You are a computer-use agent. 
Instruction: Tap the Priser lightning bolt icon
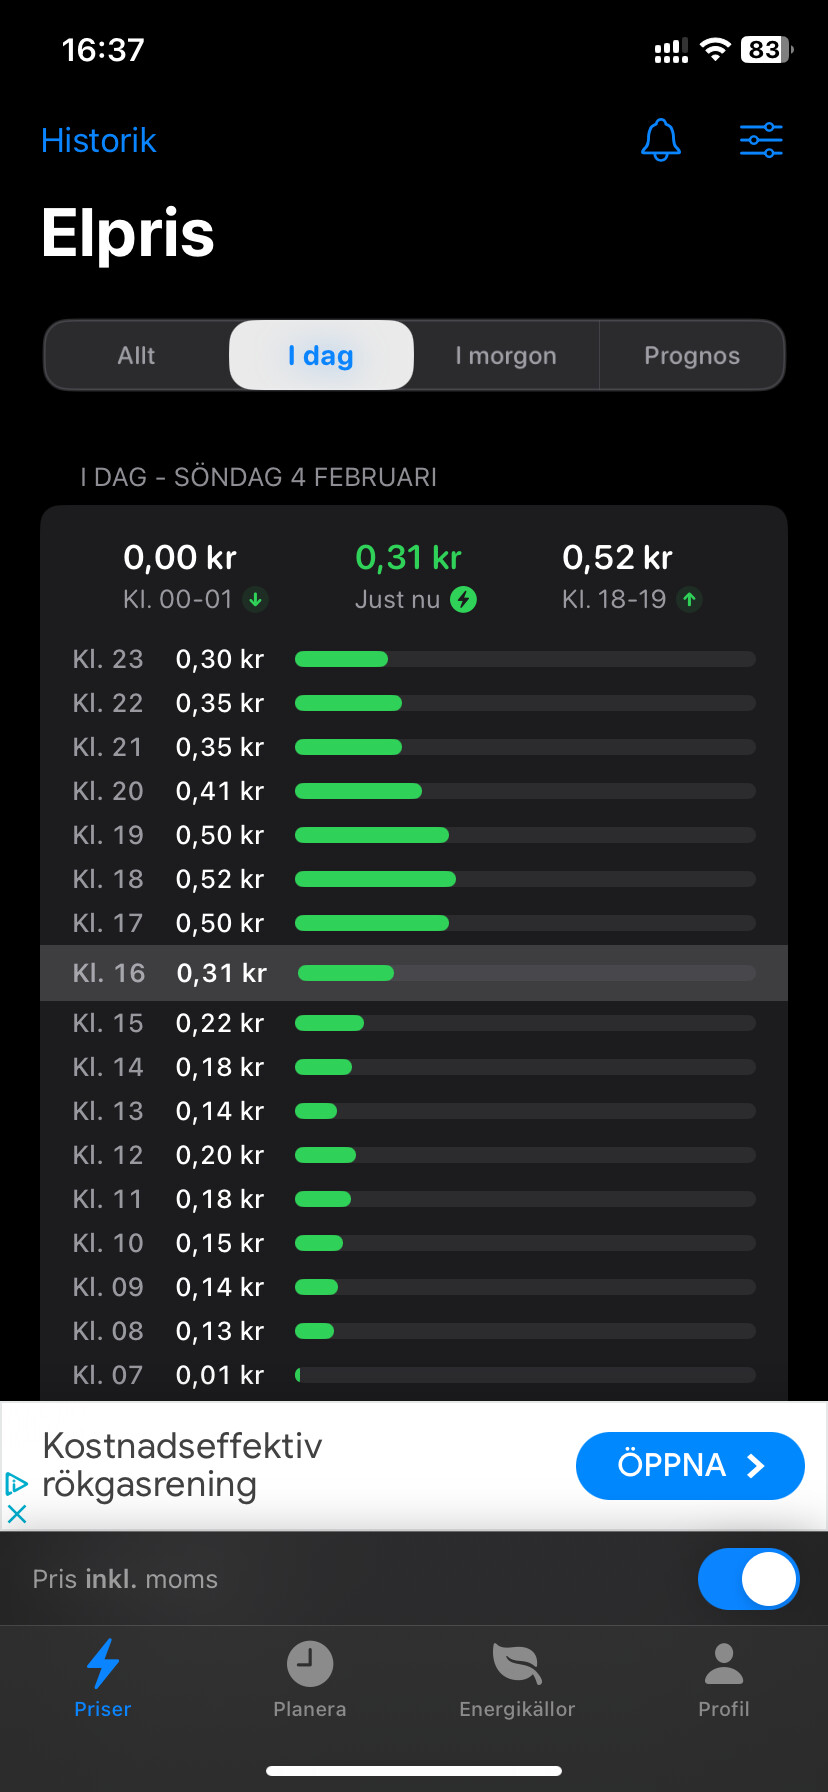pyautogui.click(x=103, y=1664)
